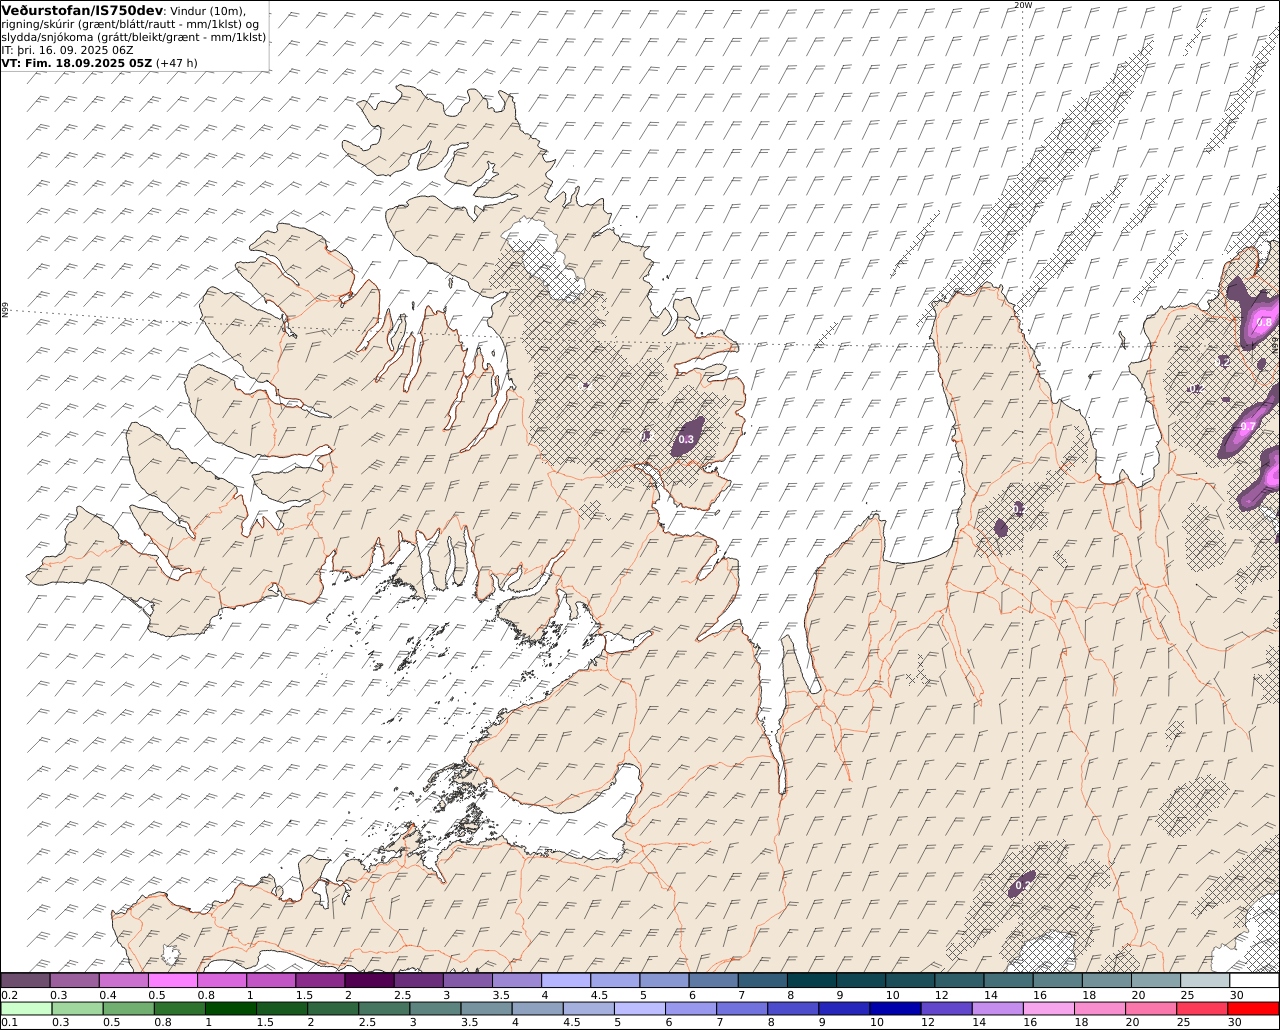Viewport: 1280px width, 1030px height.
Task: Pick the darkest green 1–1.5 swatch in the lower scale
Action: 231,1008
